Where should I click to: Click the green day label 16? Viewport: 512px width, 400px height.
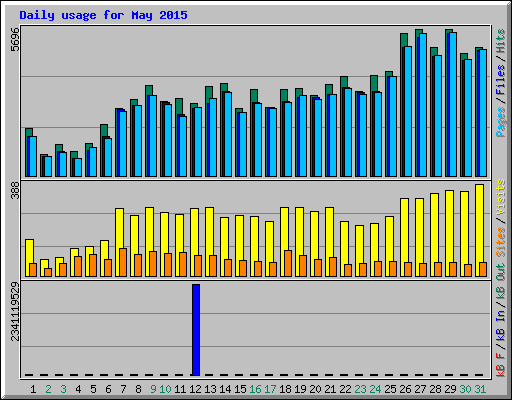(255, 389)
